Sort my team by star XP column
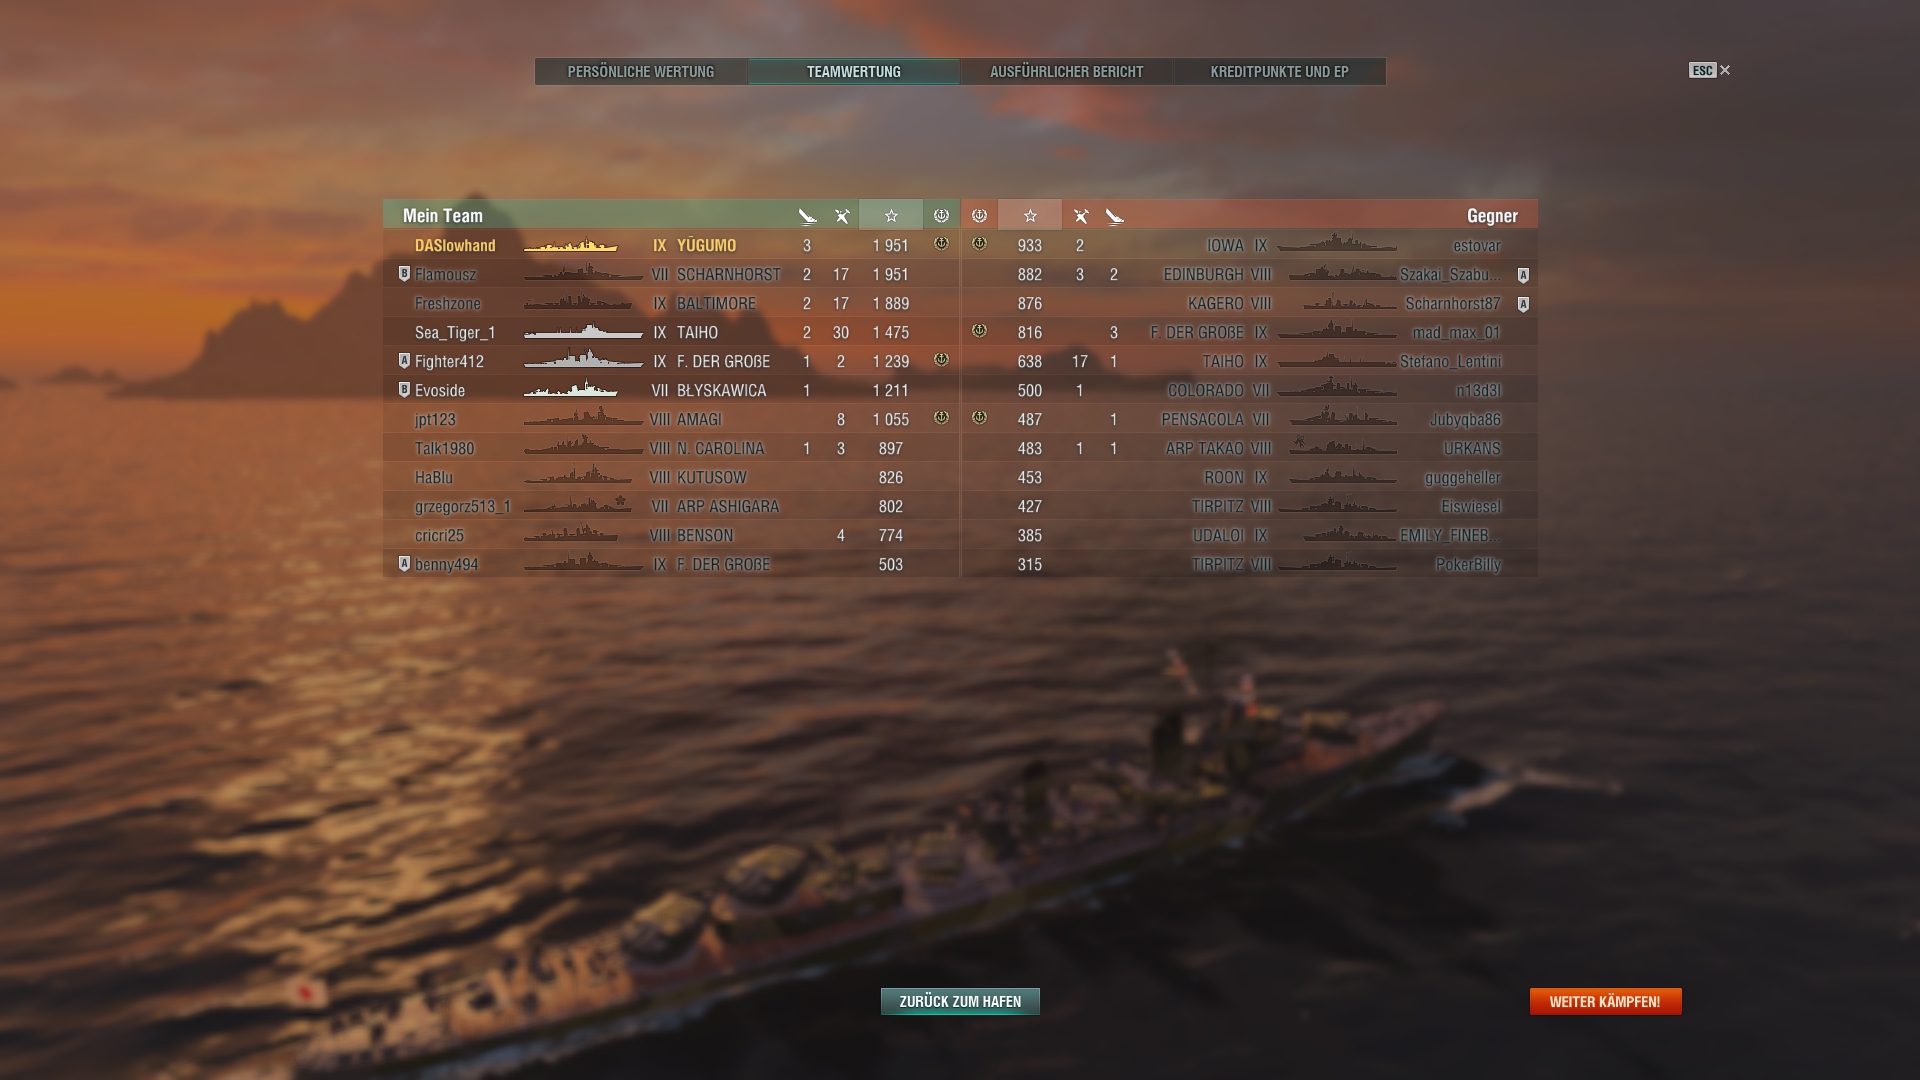The width and height of the screenshot is (1920, 1080). coord(891,215)
